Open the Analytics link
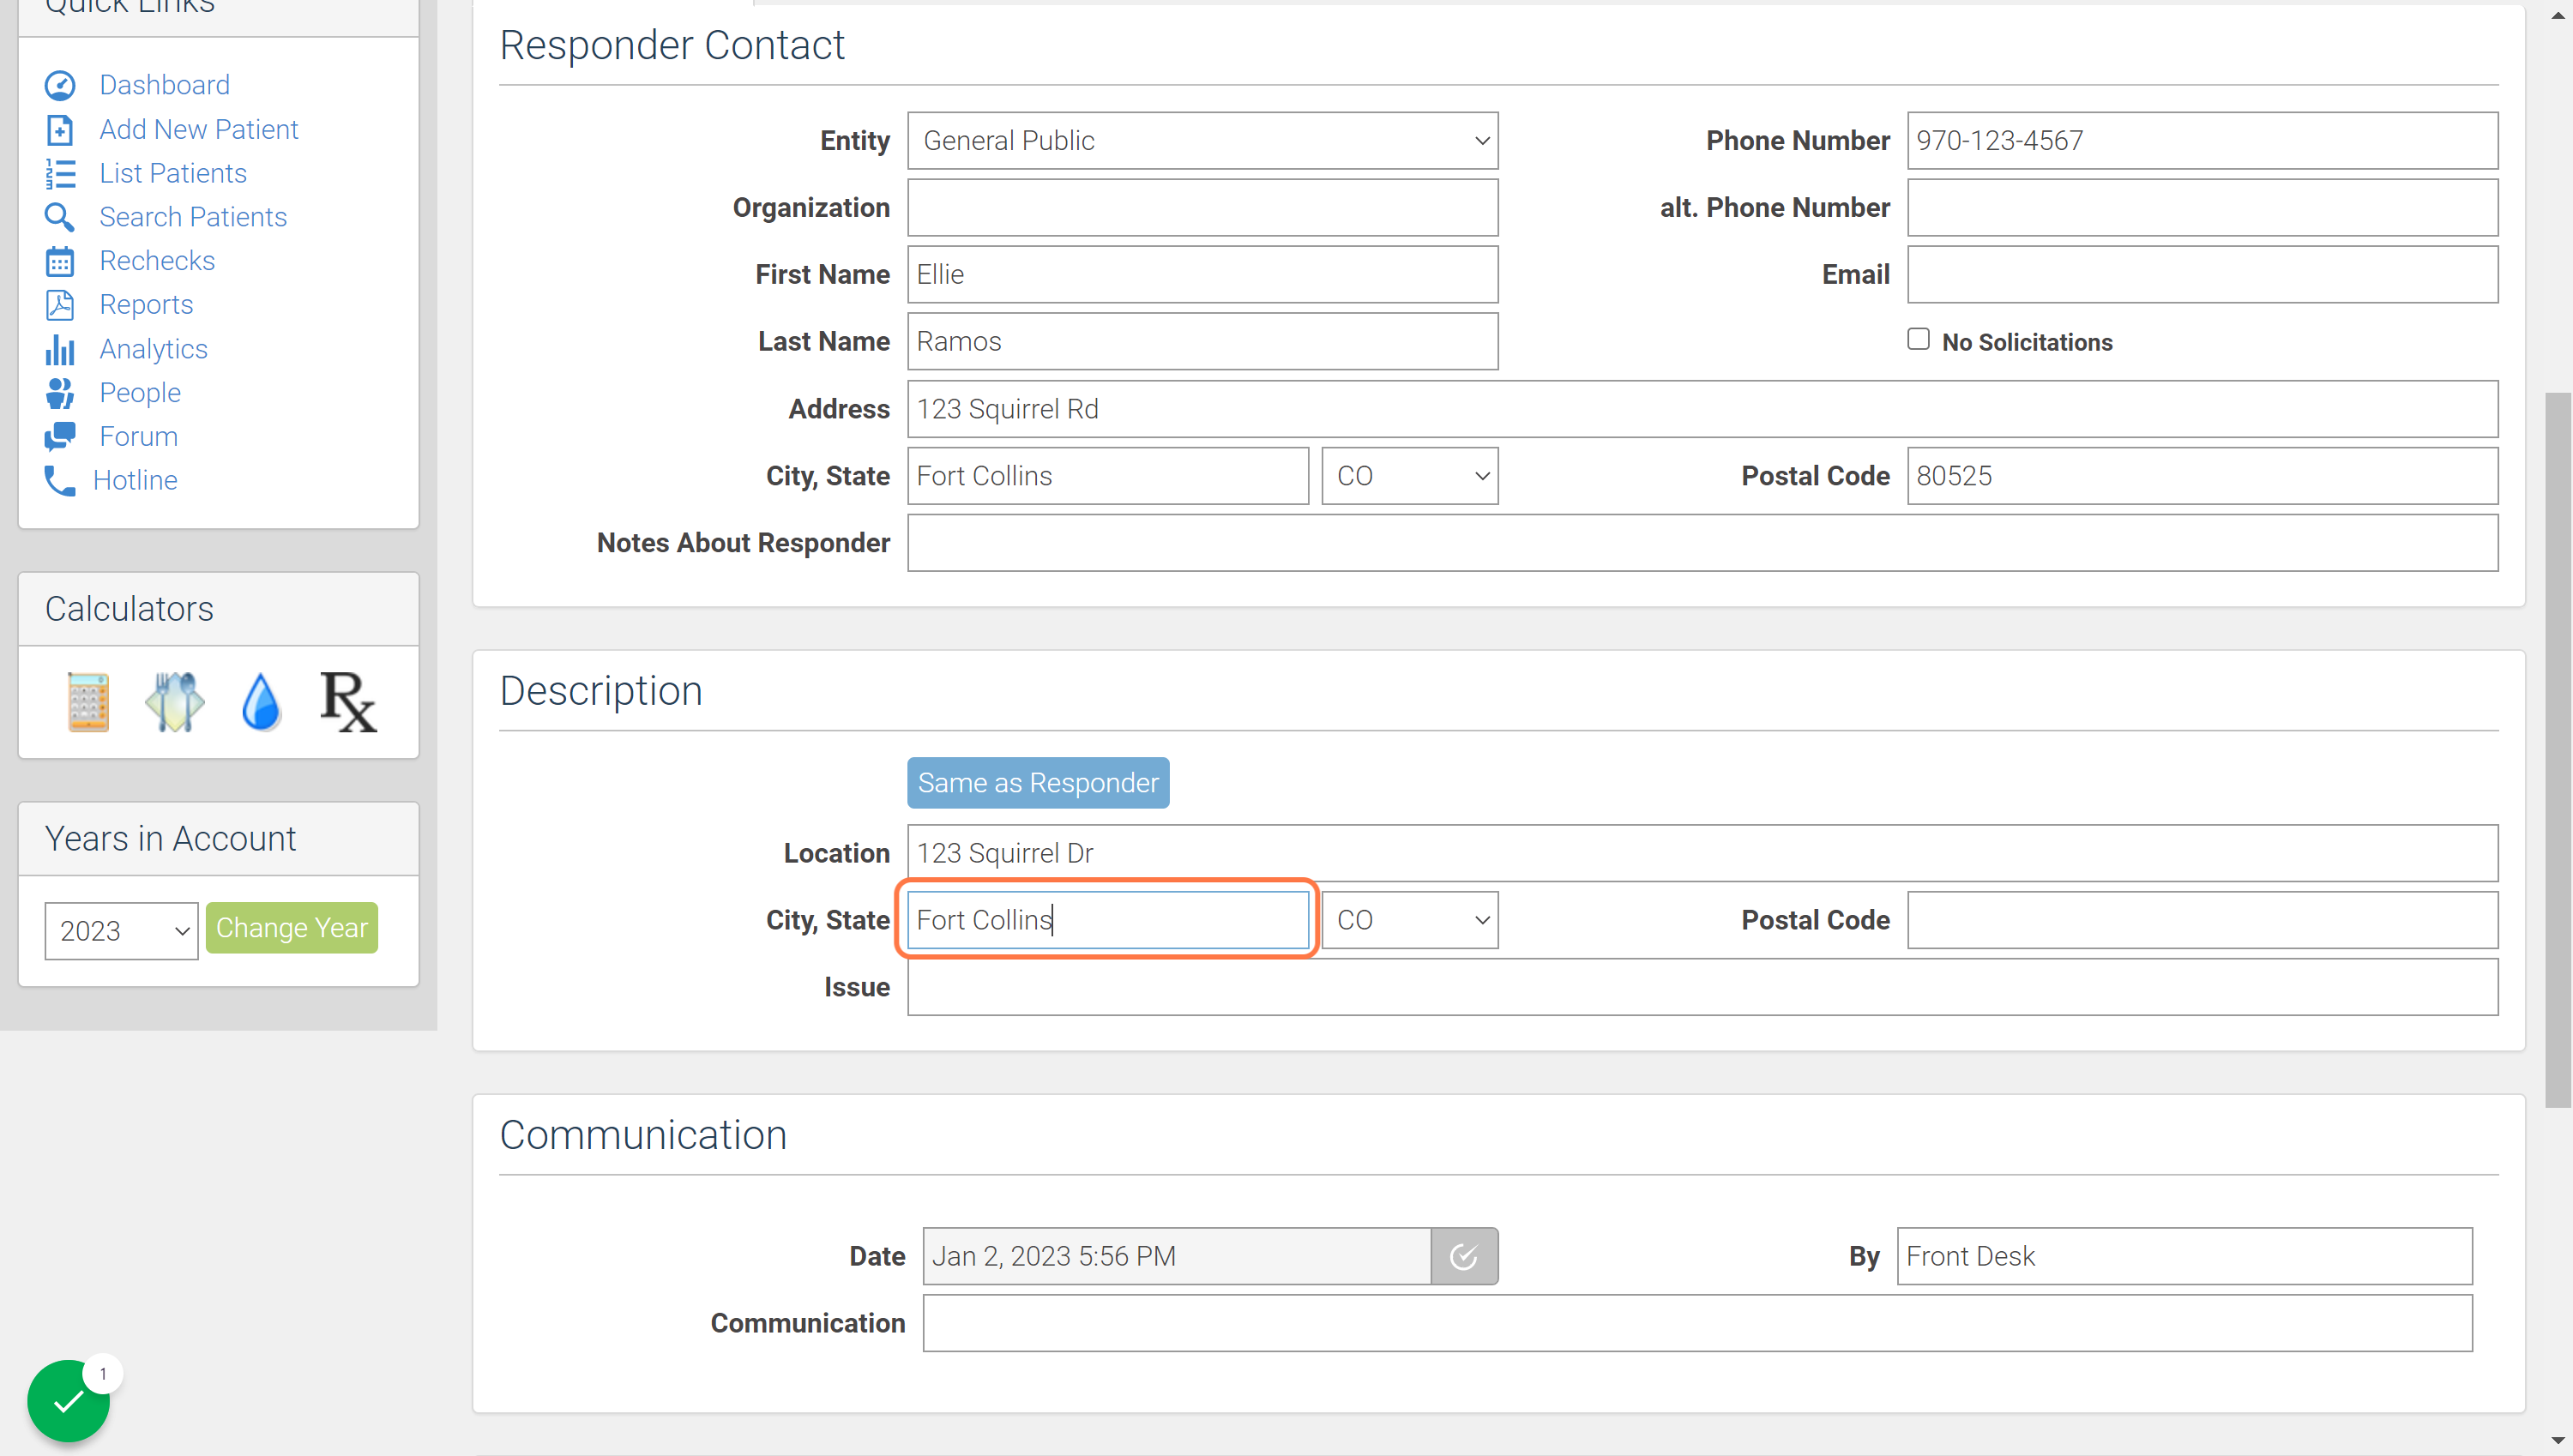Screen dimensions: 2573x1456 [x=154, y=349]
